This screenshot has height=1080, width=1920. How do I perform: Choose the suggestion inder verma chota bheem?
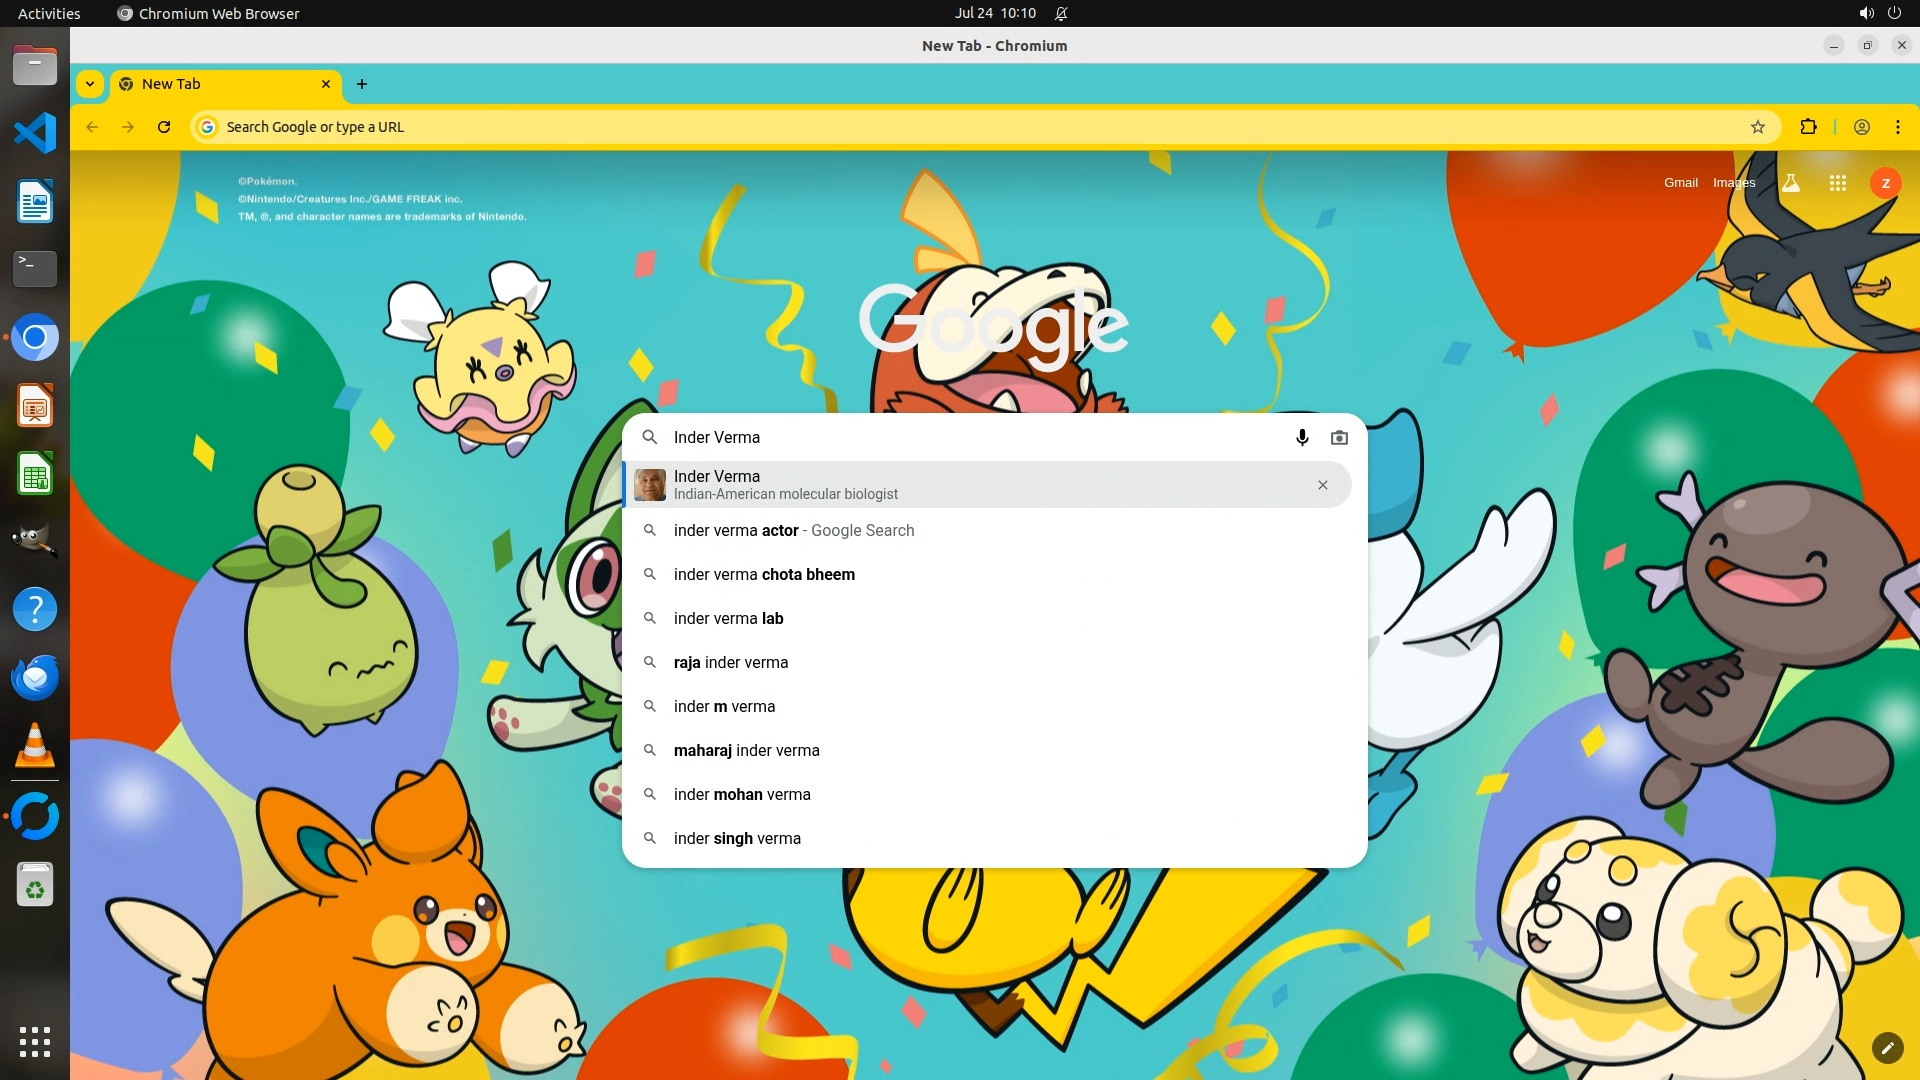pyautogui.click(x=764, y=575)
